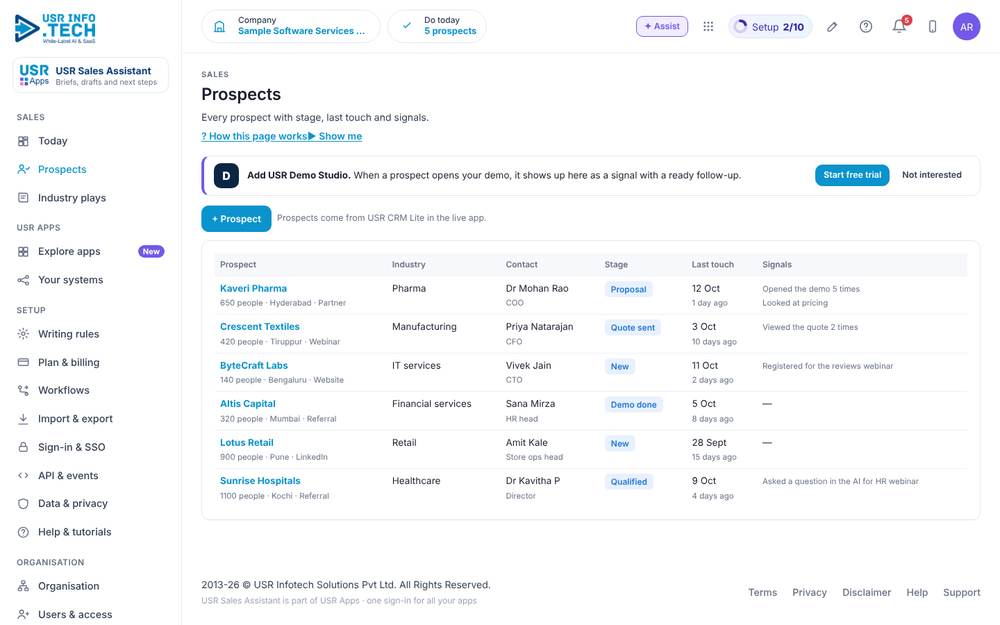Open the Do today 5 prospects pill
Image resolution: width=1000 pixels, height=625 pixels.
[437, 26]
